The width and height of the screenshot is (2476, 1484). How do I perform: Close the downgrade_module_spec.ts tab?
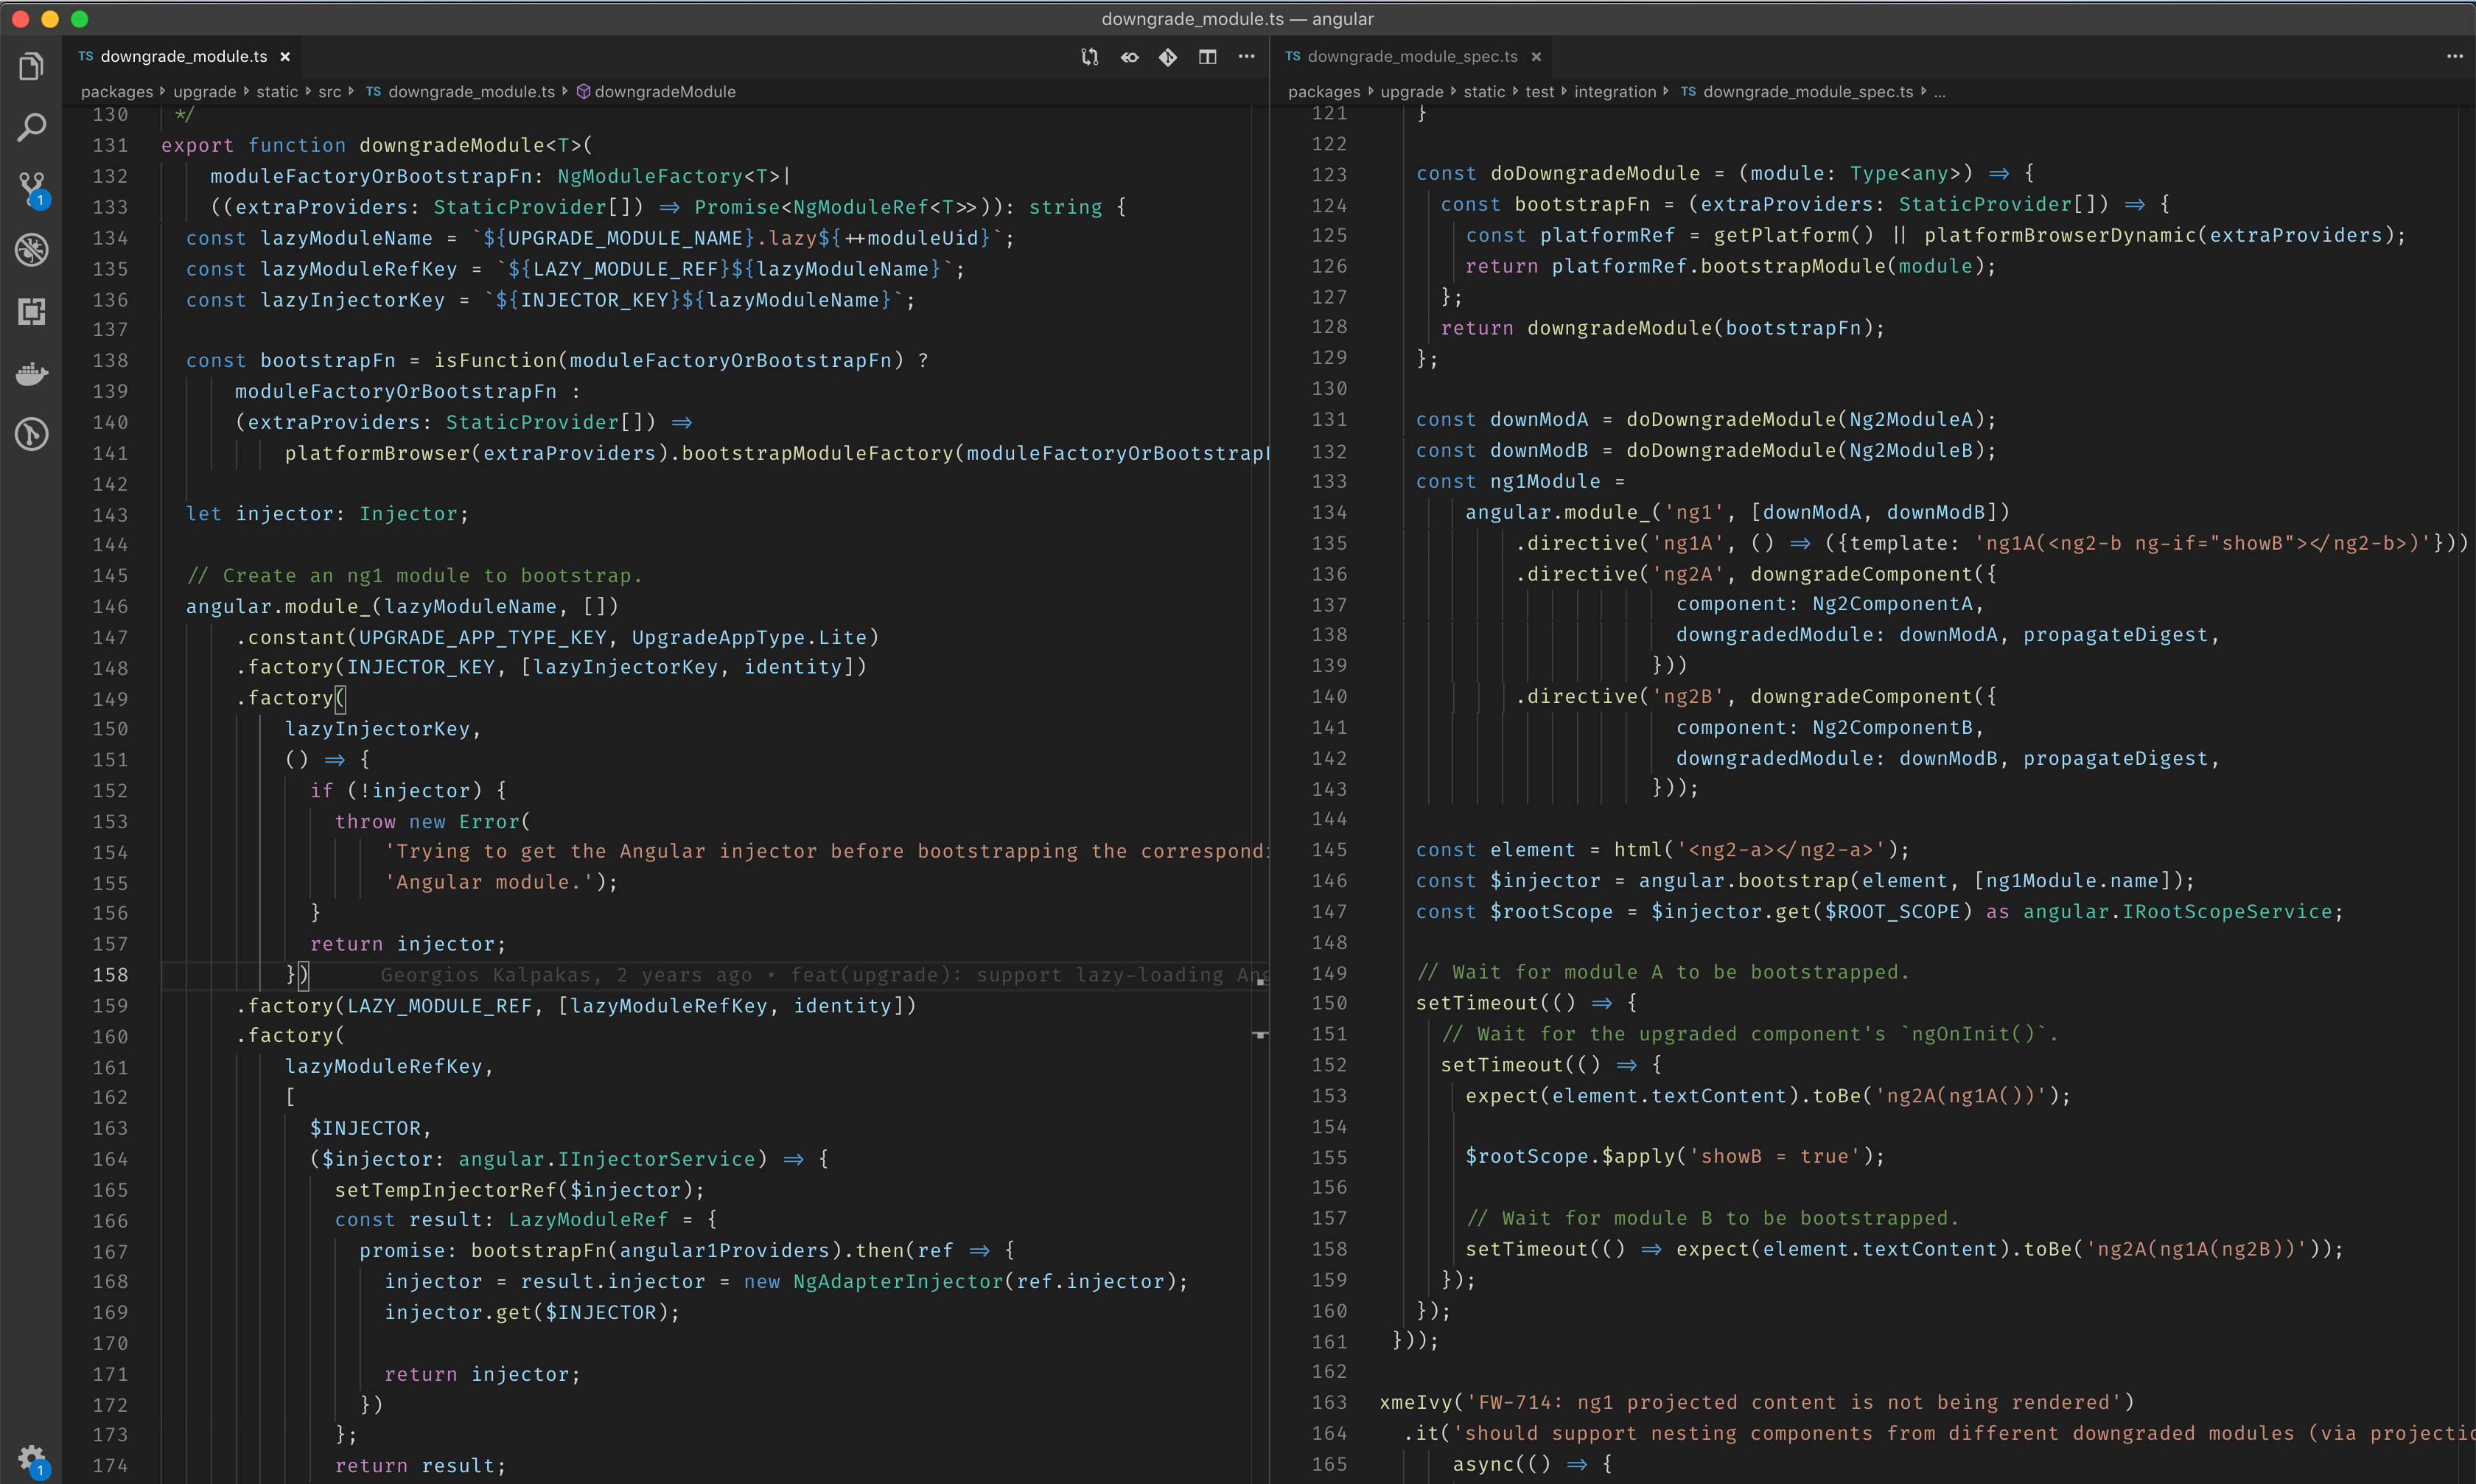pos(1536,57)
